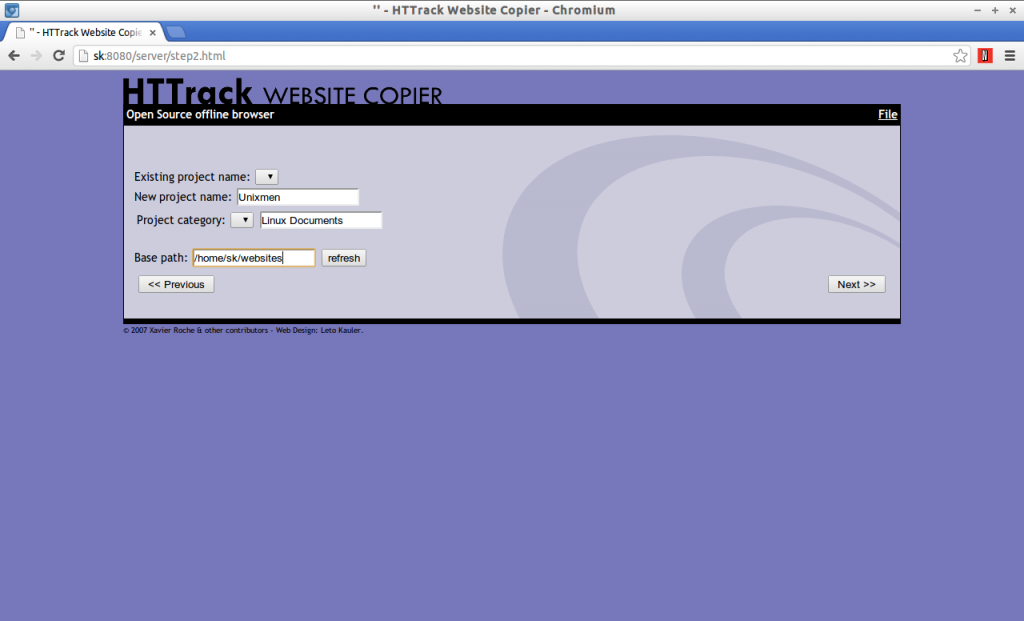The height and width of the screenshot is (621, 1024).
Task: Bookmark this page with the star icon
Action: [x=960, y=56]
